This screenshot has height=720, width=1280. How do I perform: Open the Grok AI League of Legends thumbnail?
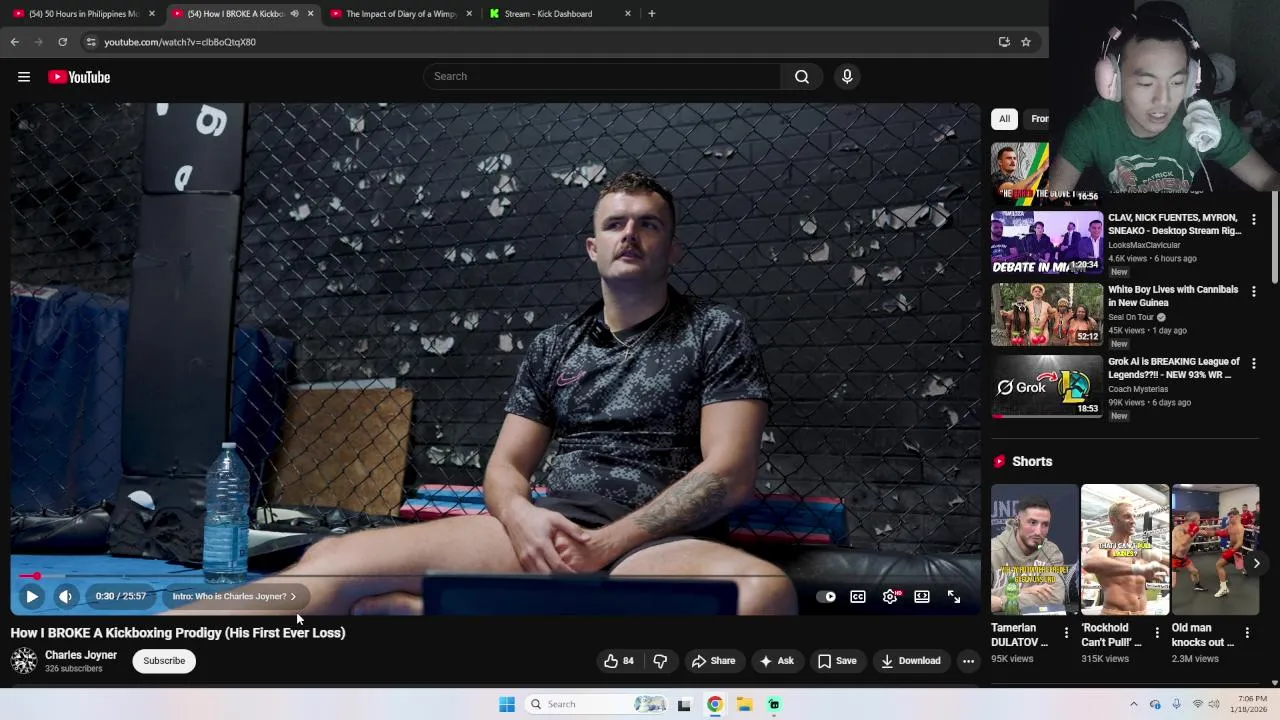pyautogui.click(x=1047, y=385)
